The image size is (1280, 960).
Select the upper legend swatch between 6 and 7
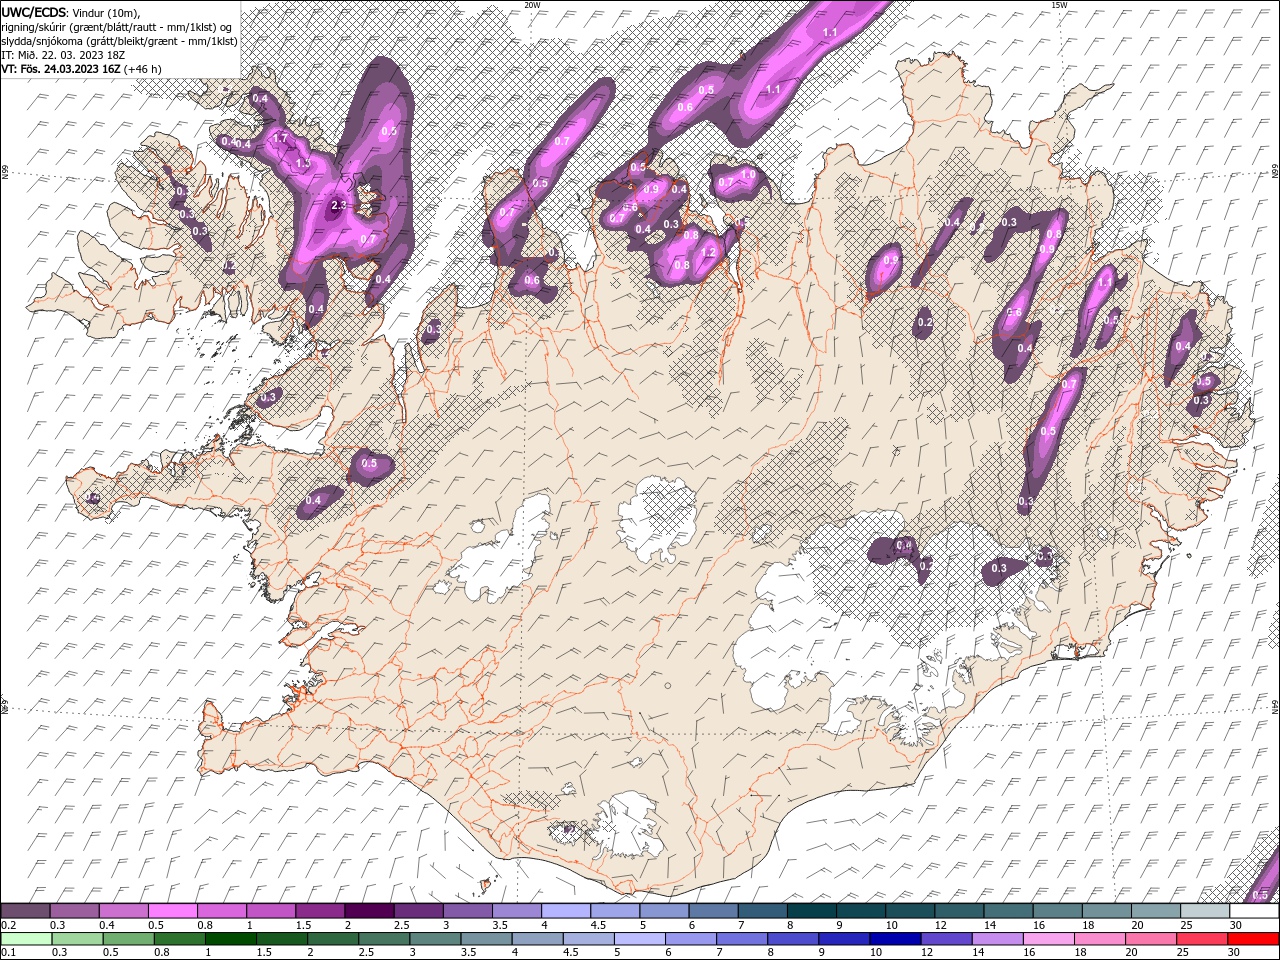(713, 911)
